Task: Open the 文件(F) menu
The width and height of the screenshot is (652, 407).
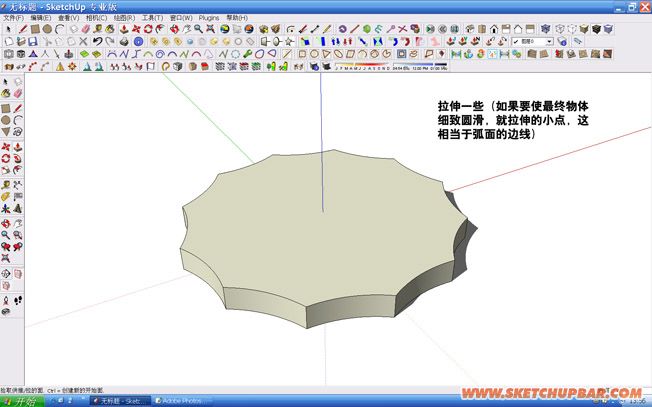Action: coord(13,18)
